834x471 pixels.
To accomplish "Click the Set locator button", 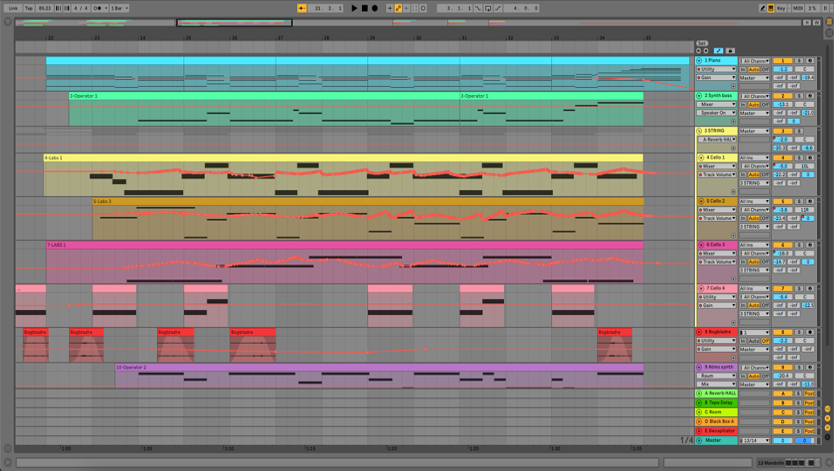I will point(702,44).
